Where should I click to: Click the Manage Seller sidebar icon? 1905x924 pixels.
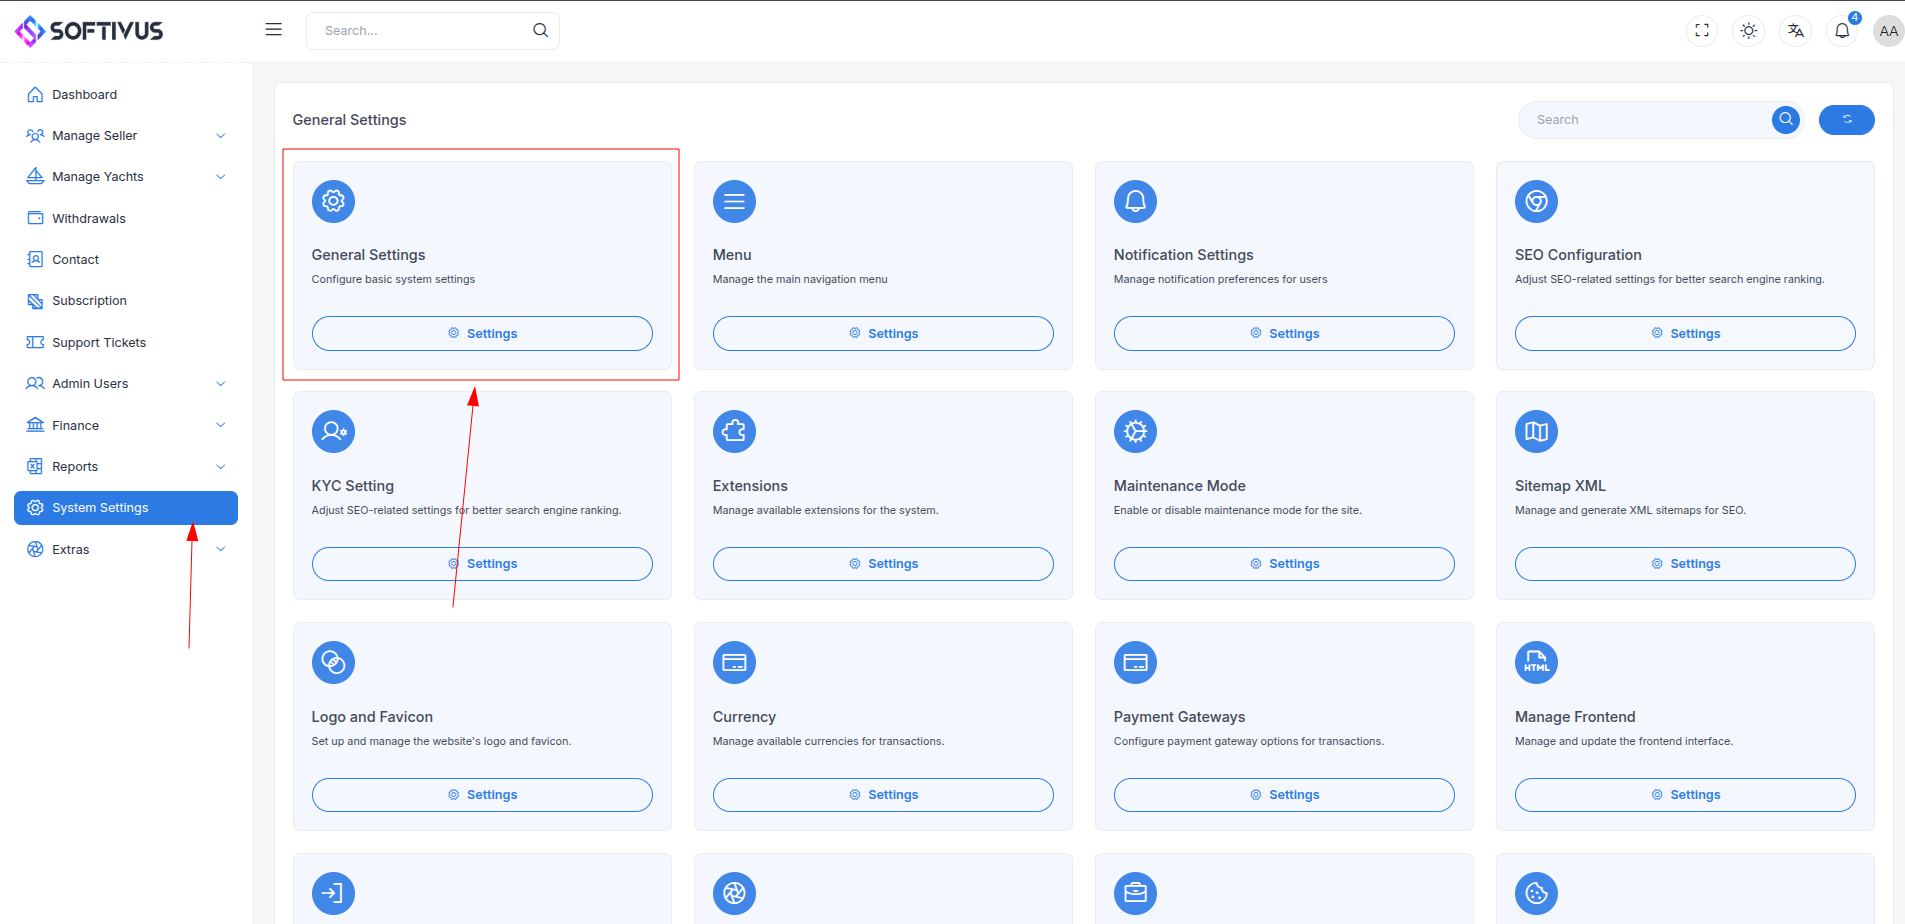click(35, 136)
